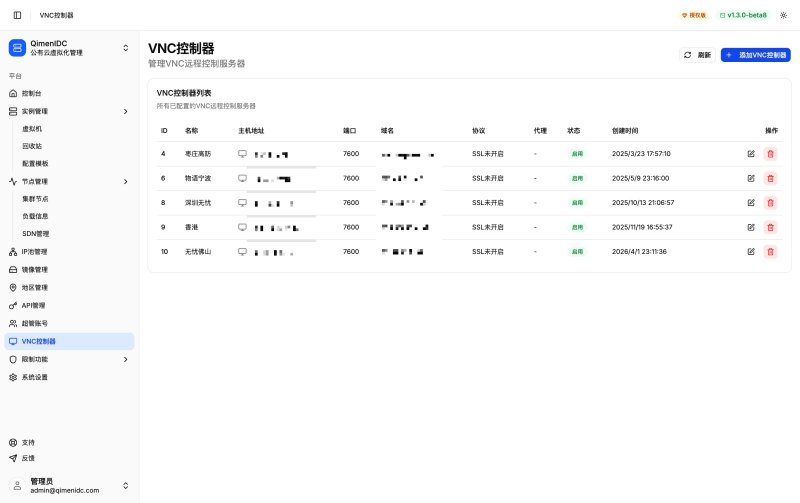Open 系统设置 page
Screen dimensions: 800x503
(x=69, y=377)
